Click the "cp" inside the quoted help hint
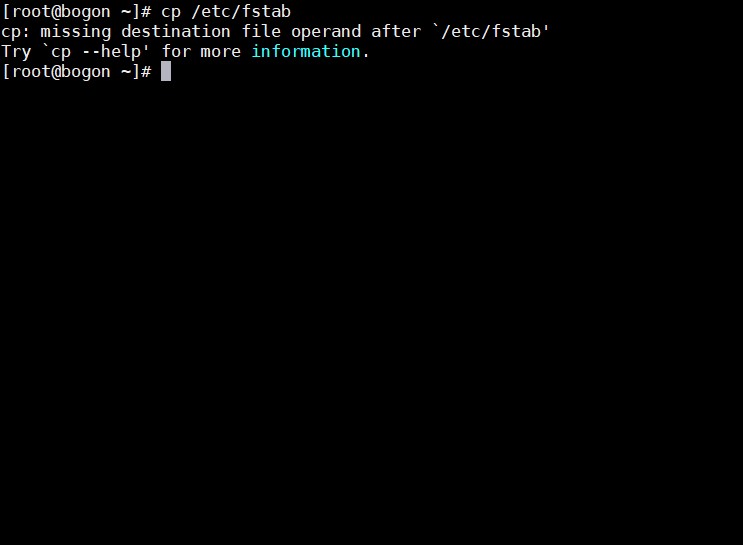The width and height of the screenshot is (743, 545). 61,53
